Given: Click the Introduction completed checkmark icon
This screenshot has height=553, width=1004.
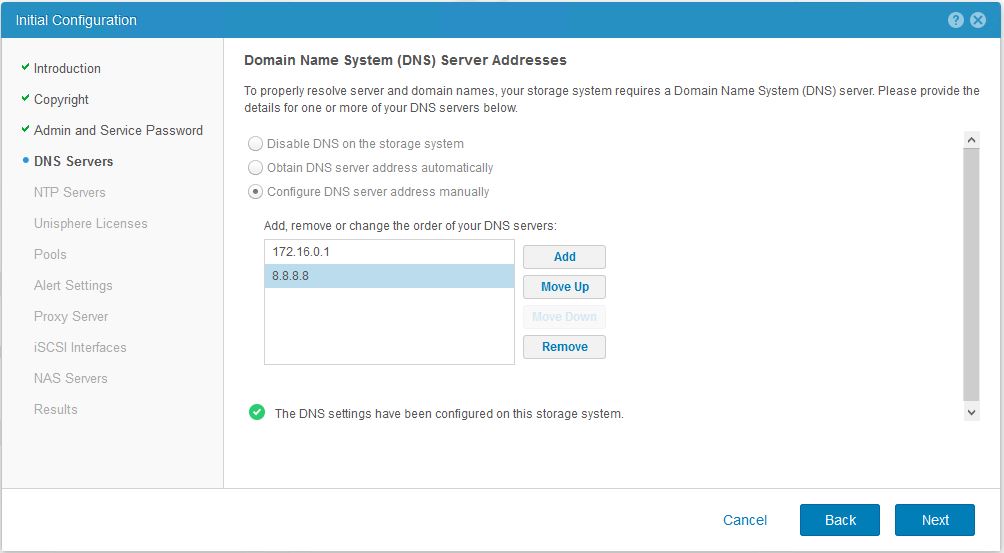Looking at the screenshot, I should tap(25, 67).
